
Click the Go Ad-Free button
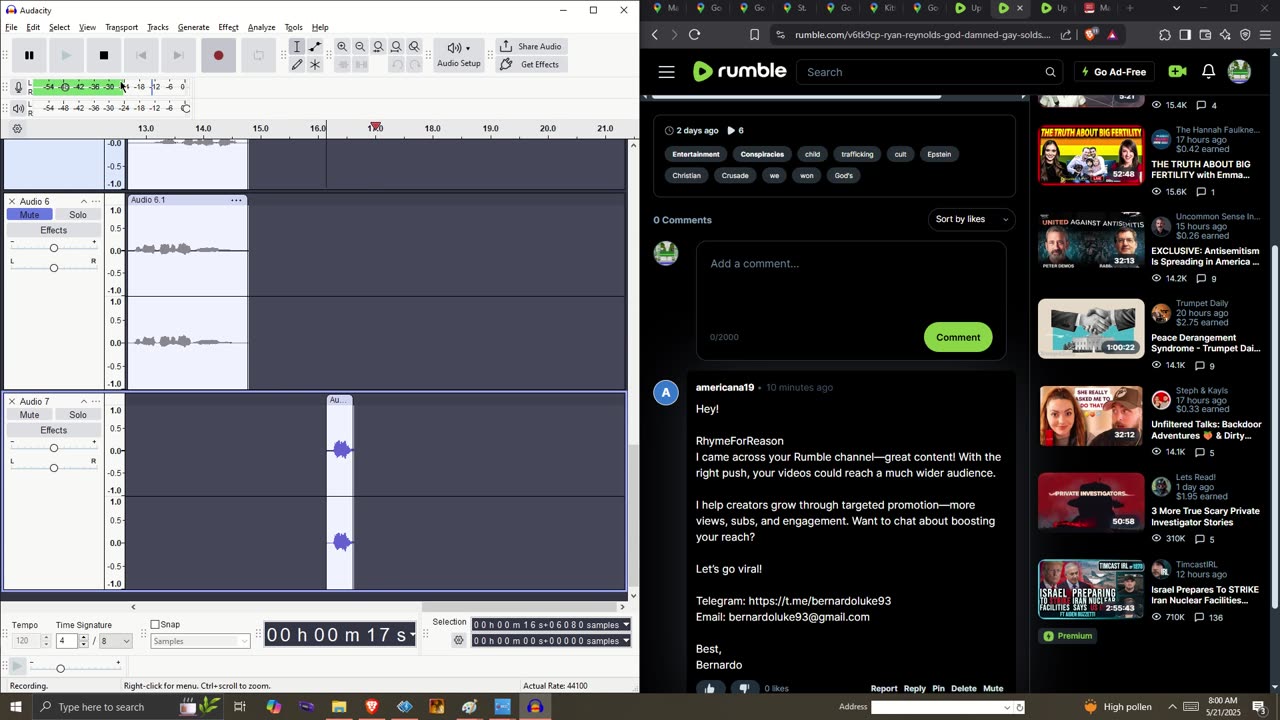coord(1114,72)
